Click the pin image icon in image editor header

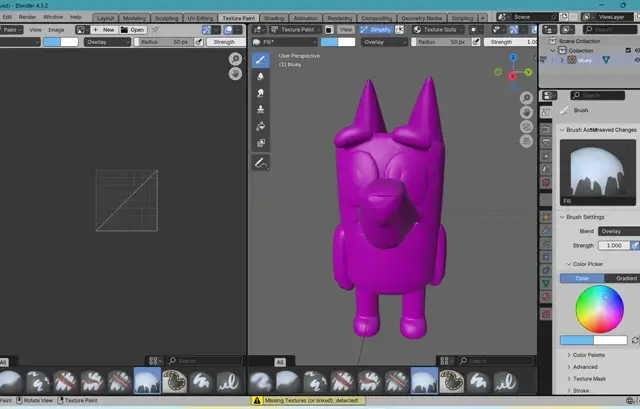(155, 30)
